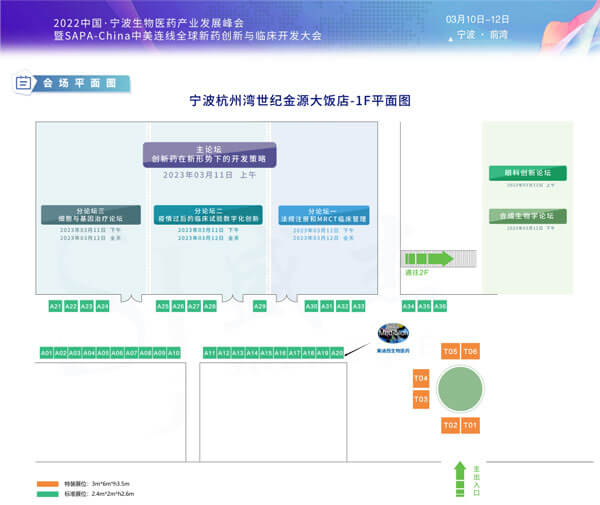
Task: Select standard booth A21
Action: pos(56,306)
